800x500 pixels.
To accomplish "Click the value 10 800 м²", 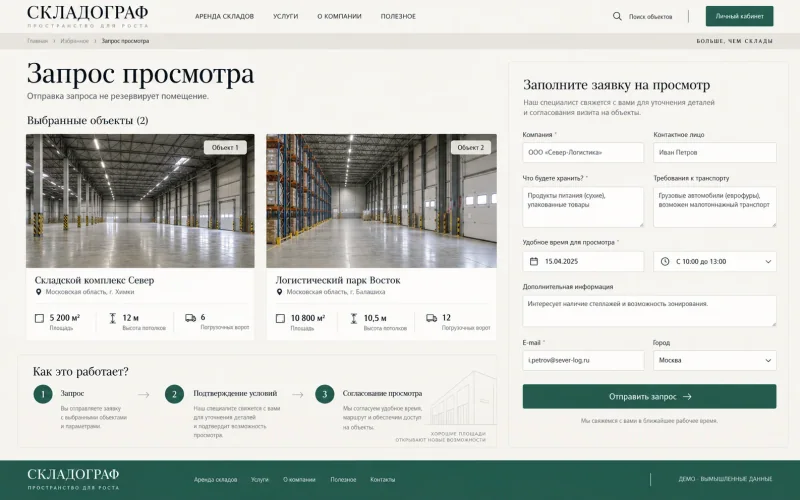I will pyautogui.click(x=308, y=318).
